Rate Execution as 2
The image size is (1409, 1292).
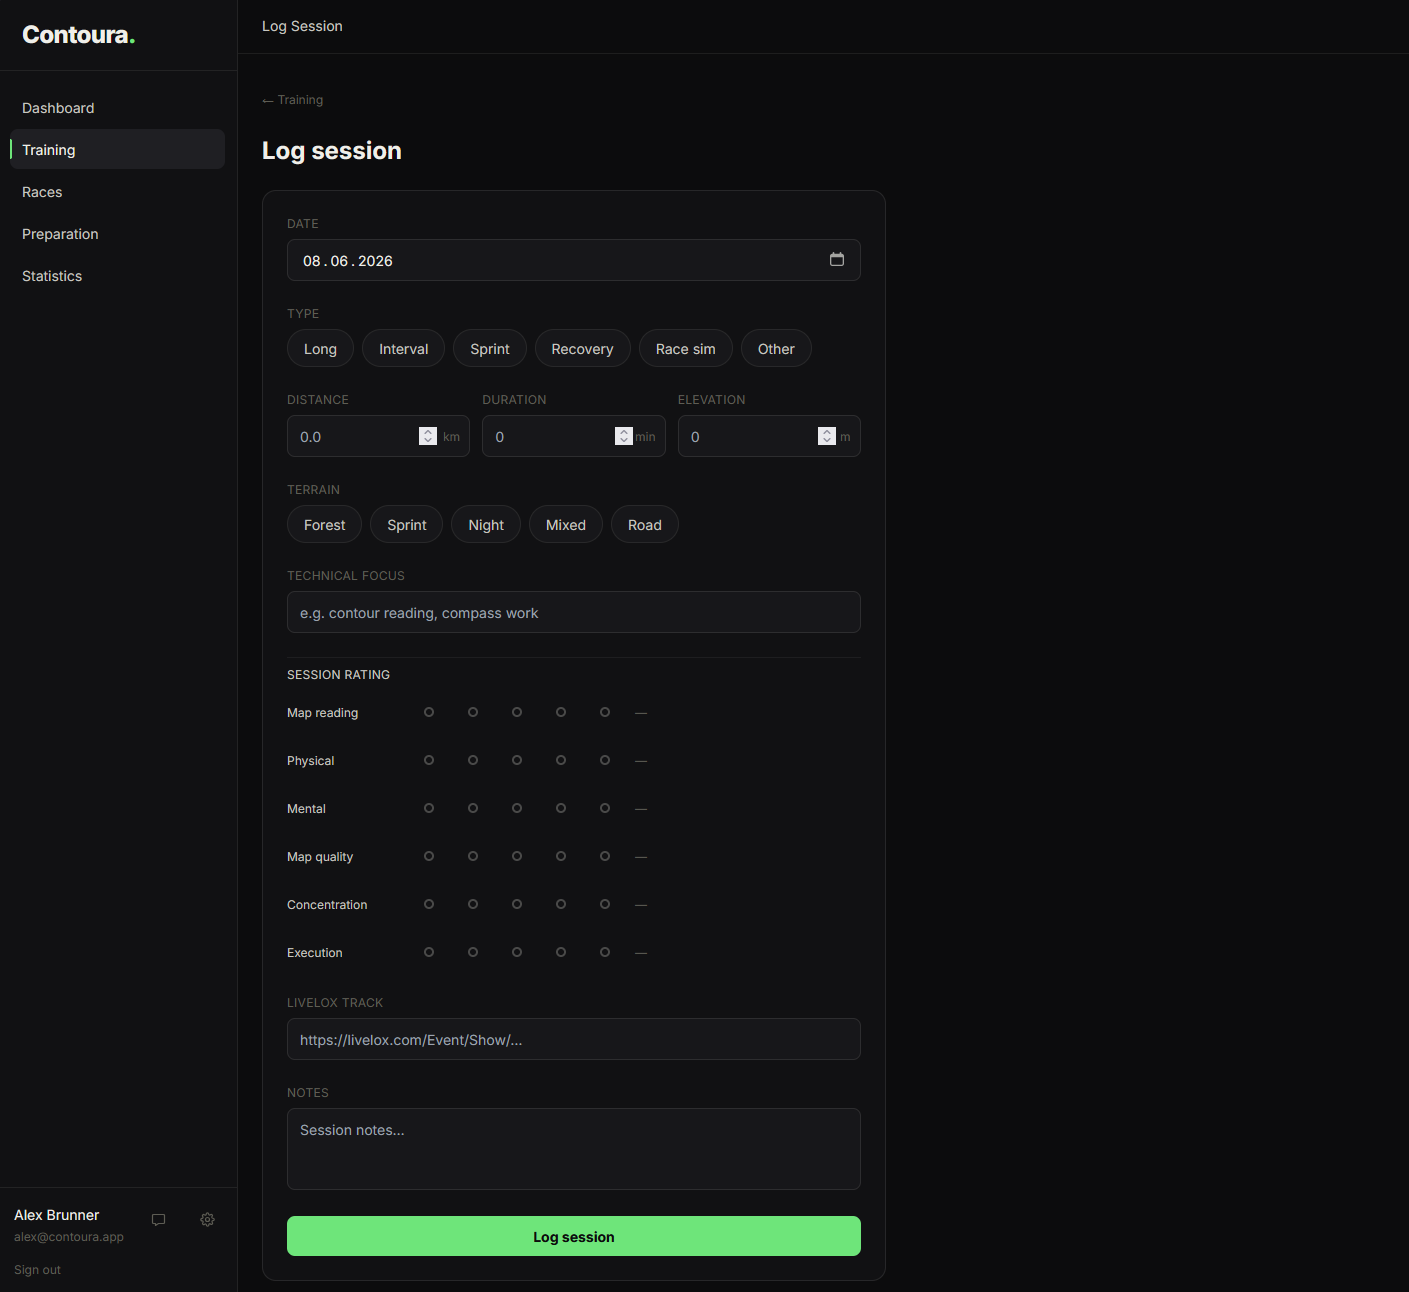click(x=473, y=952)
